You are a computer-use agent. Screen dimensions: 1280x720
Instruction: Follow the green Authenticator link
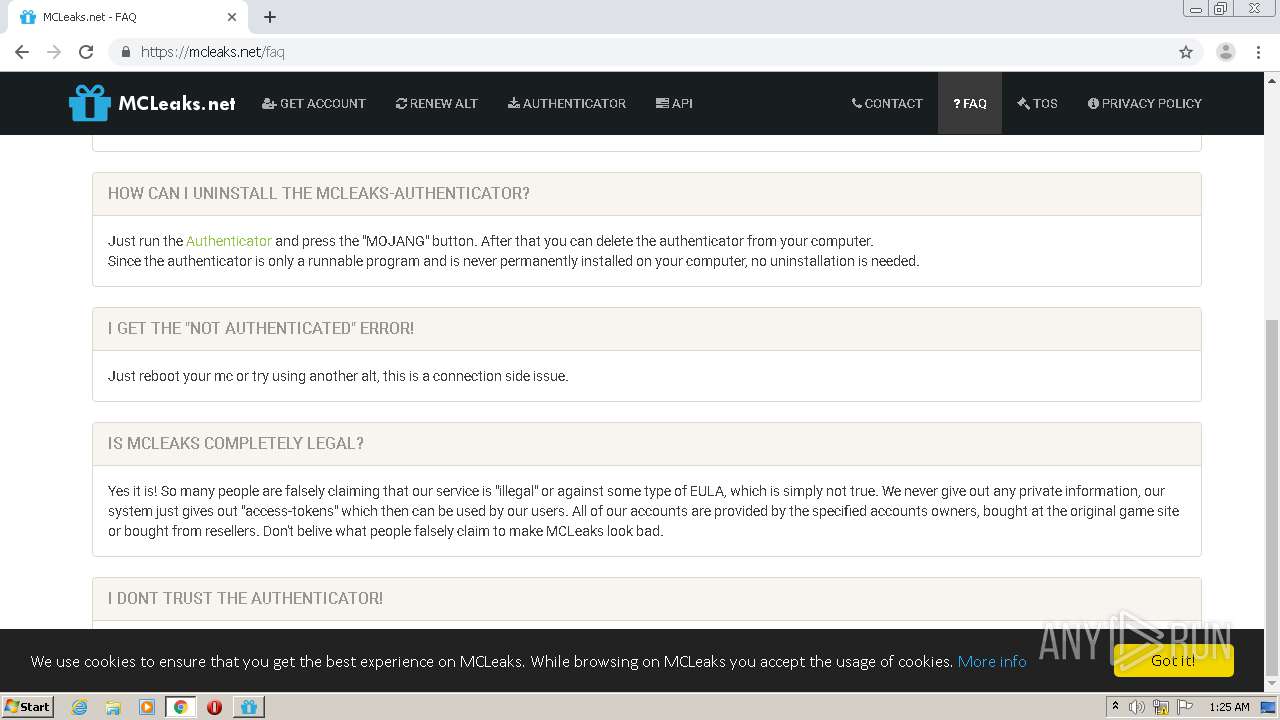(229, 241)
